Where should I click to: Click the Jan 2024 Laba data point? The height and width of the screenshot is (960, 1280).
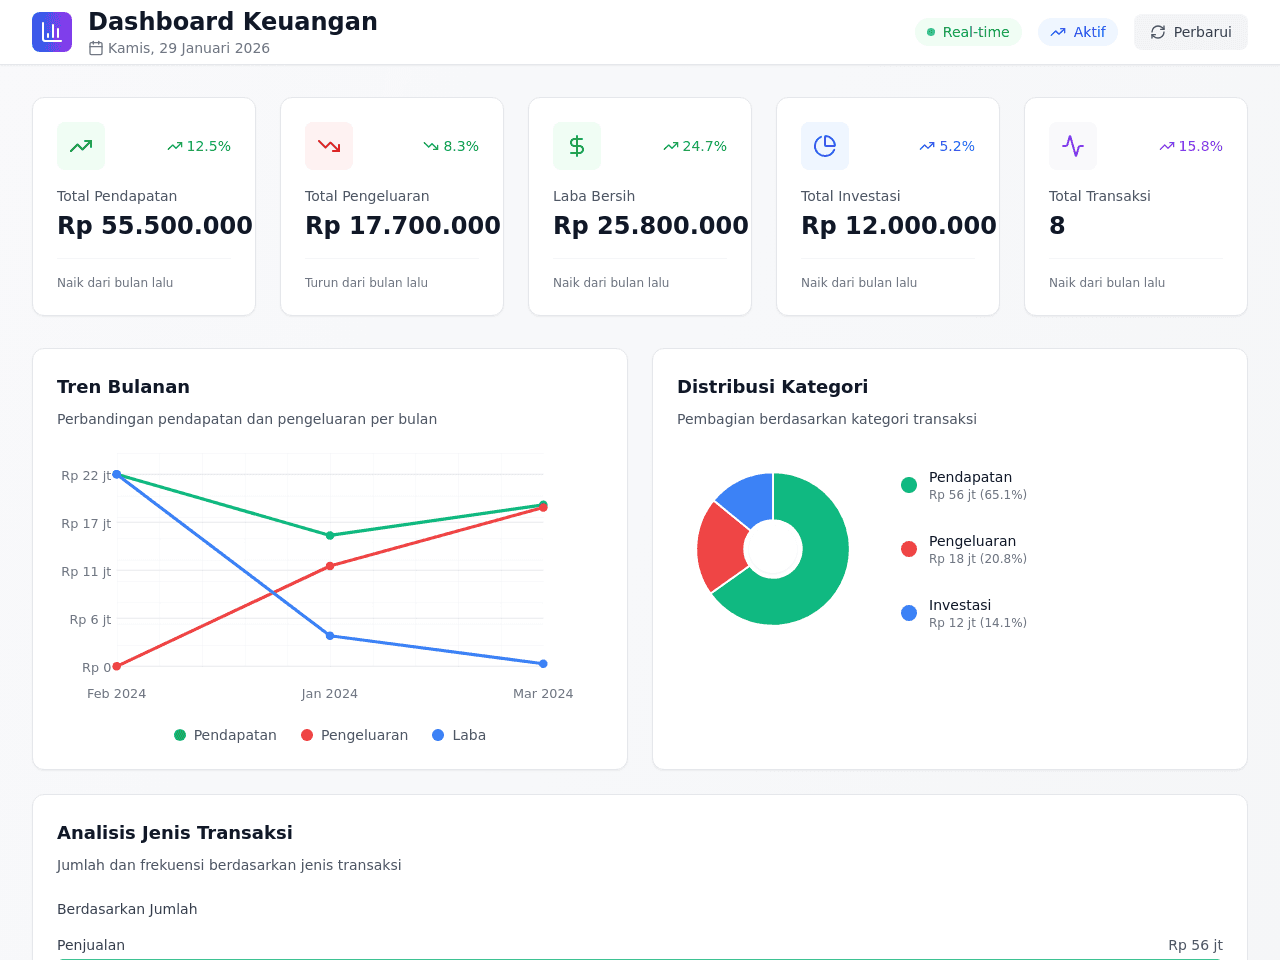pos(330,636)
